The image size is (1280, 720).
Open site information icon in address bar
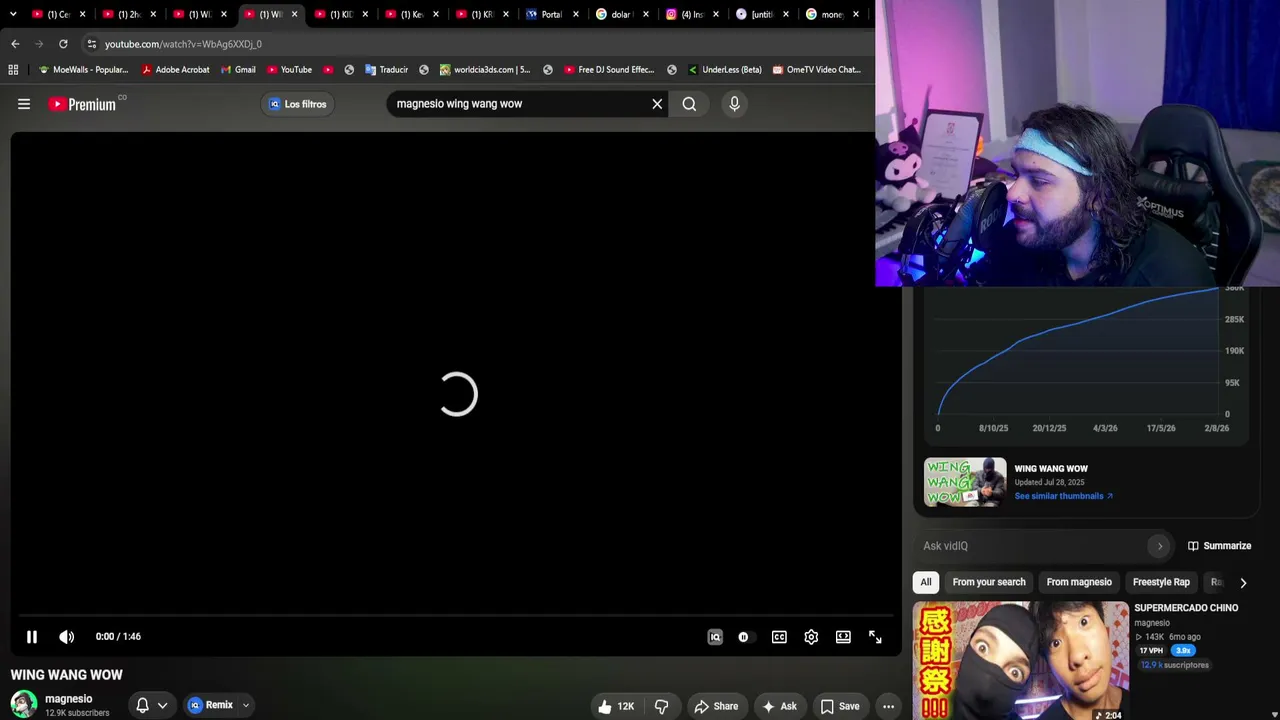92,44
